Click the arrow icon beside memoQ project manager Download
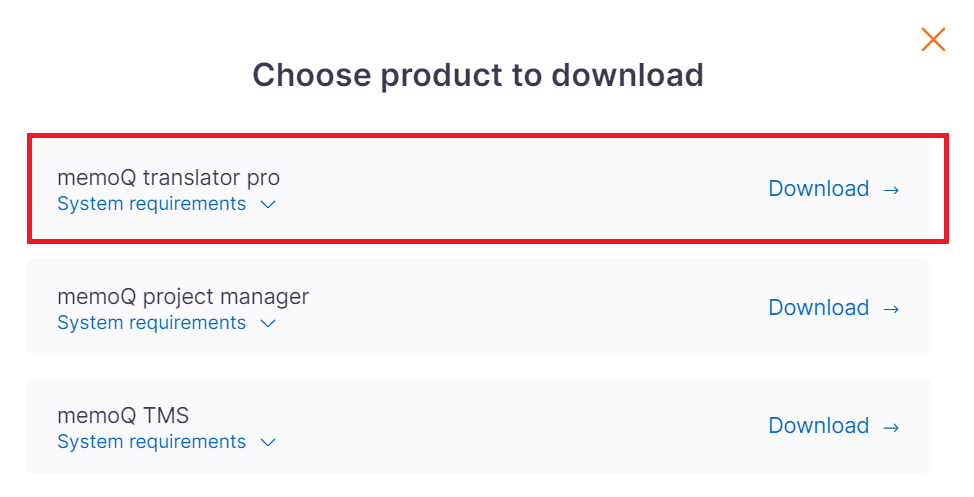The image size is (974, 497). 892,308
